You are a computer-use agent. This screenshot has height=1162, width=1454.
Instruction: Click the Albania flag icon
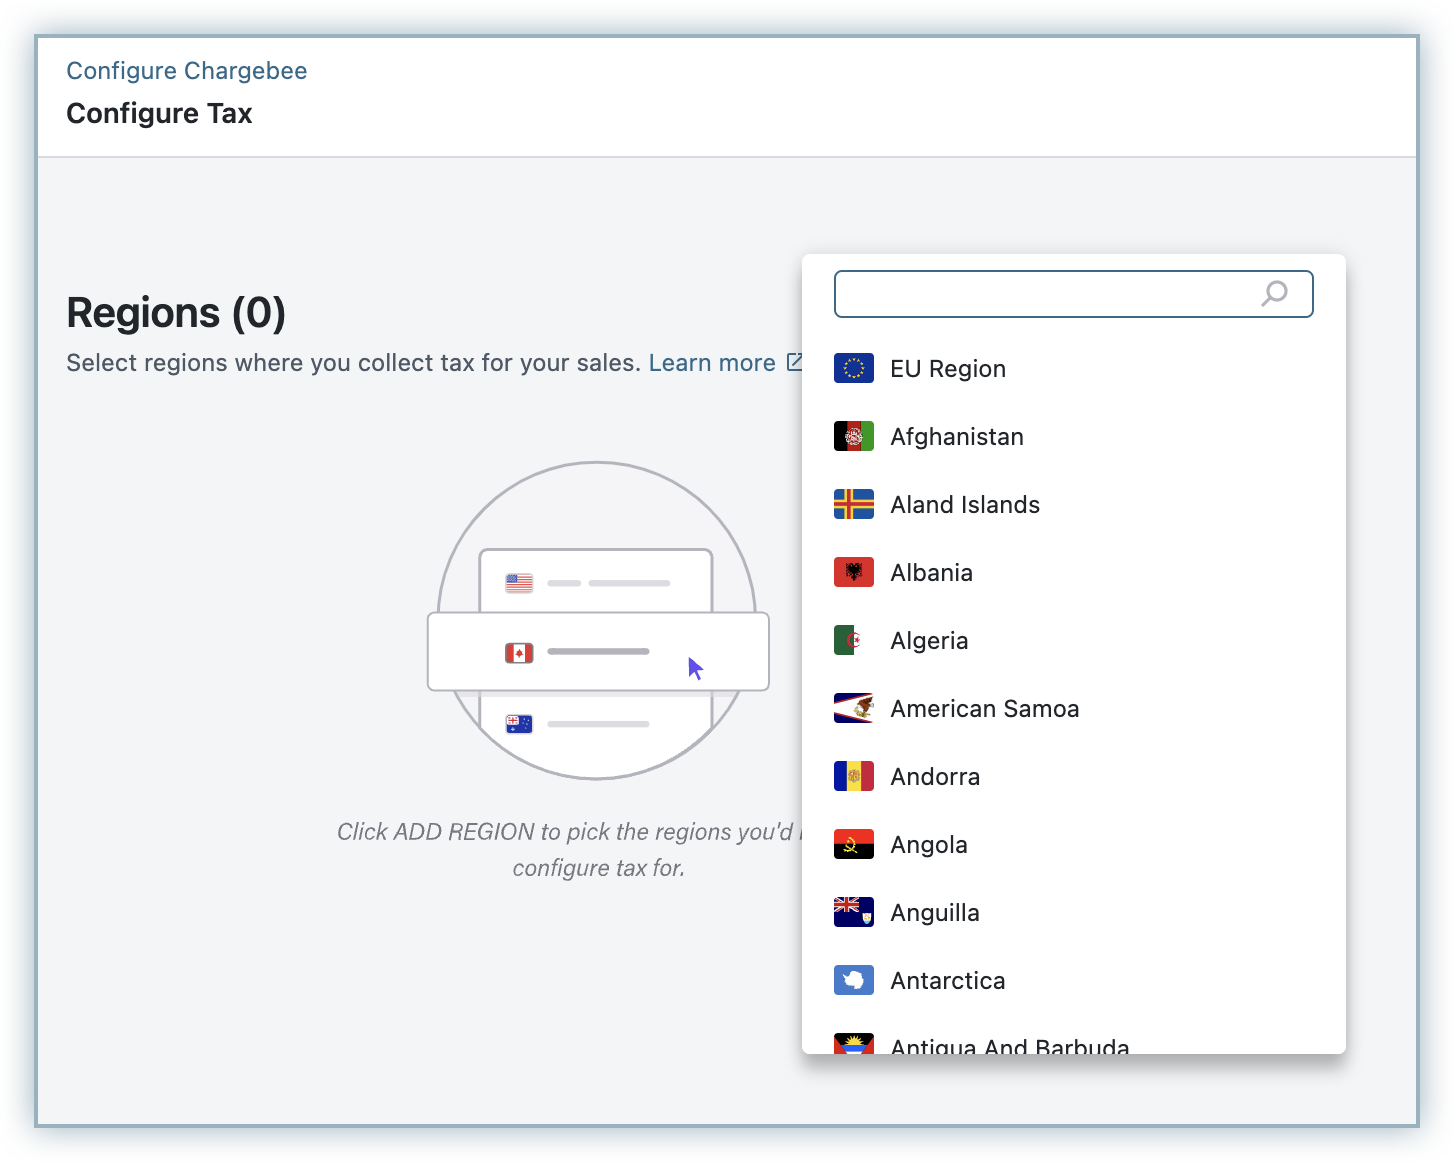[853, 572]
